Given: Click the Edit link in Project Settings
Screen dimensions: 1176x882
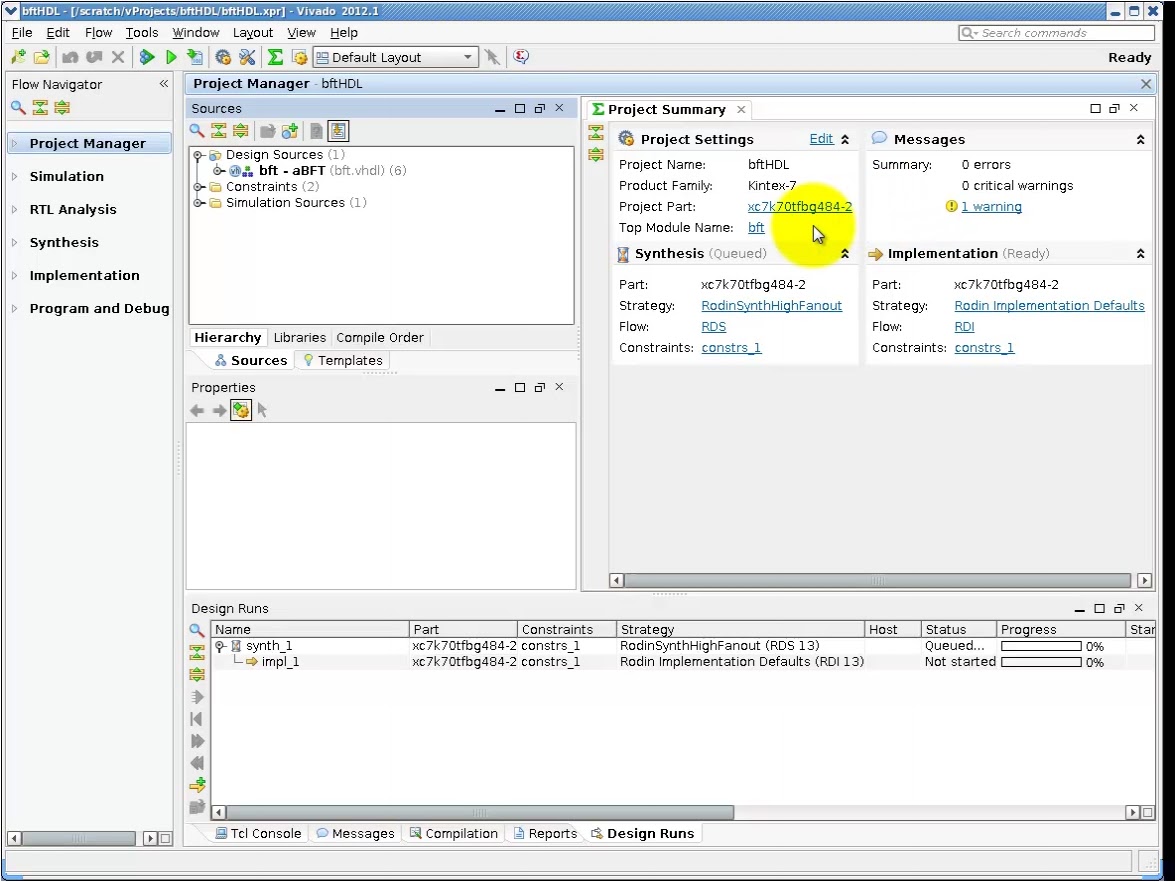Looking at the screenshot, I should point(821,139).
